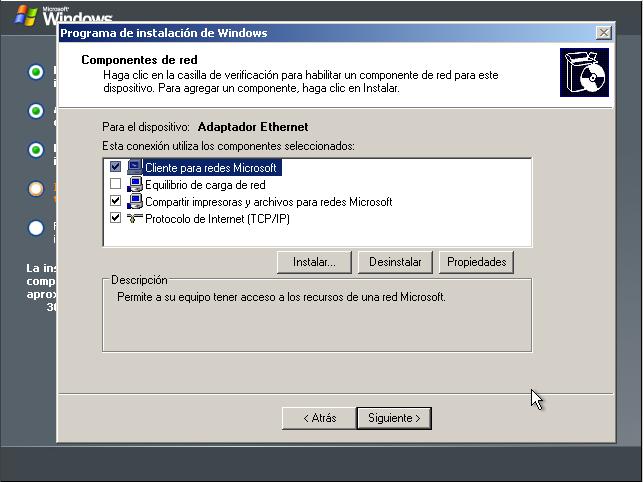This screenshot has height=482, width=644.
Task: Open the Instalar... dialog
Action: click(x=314, y=262)
